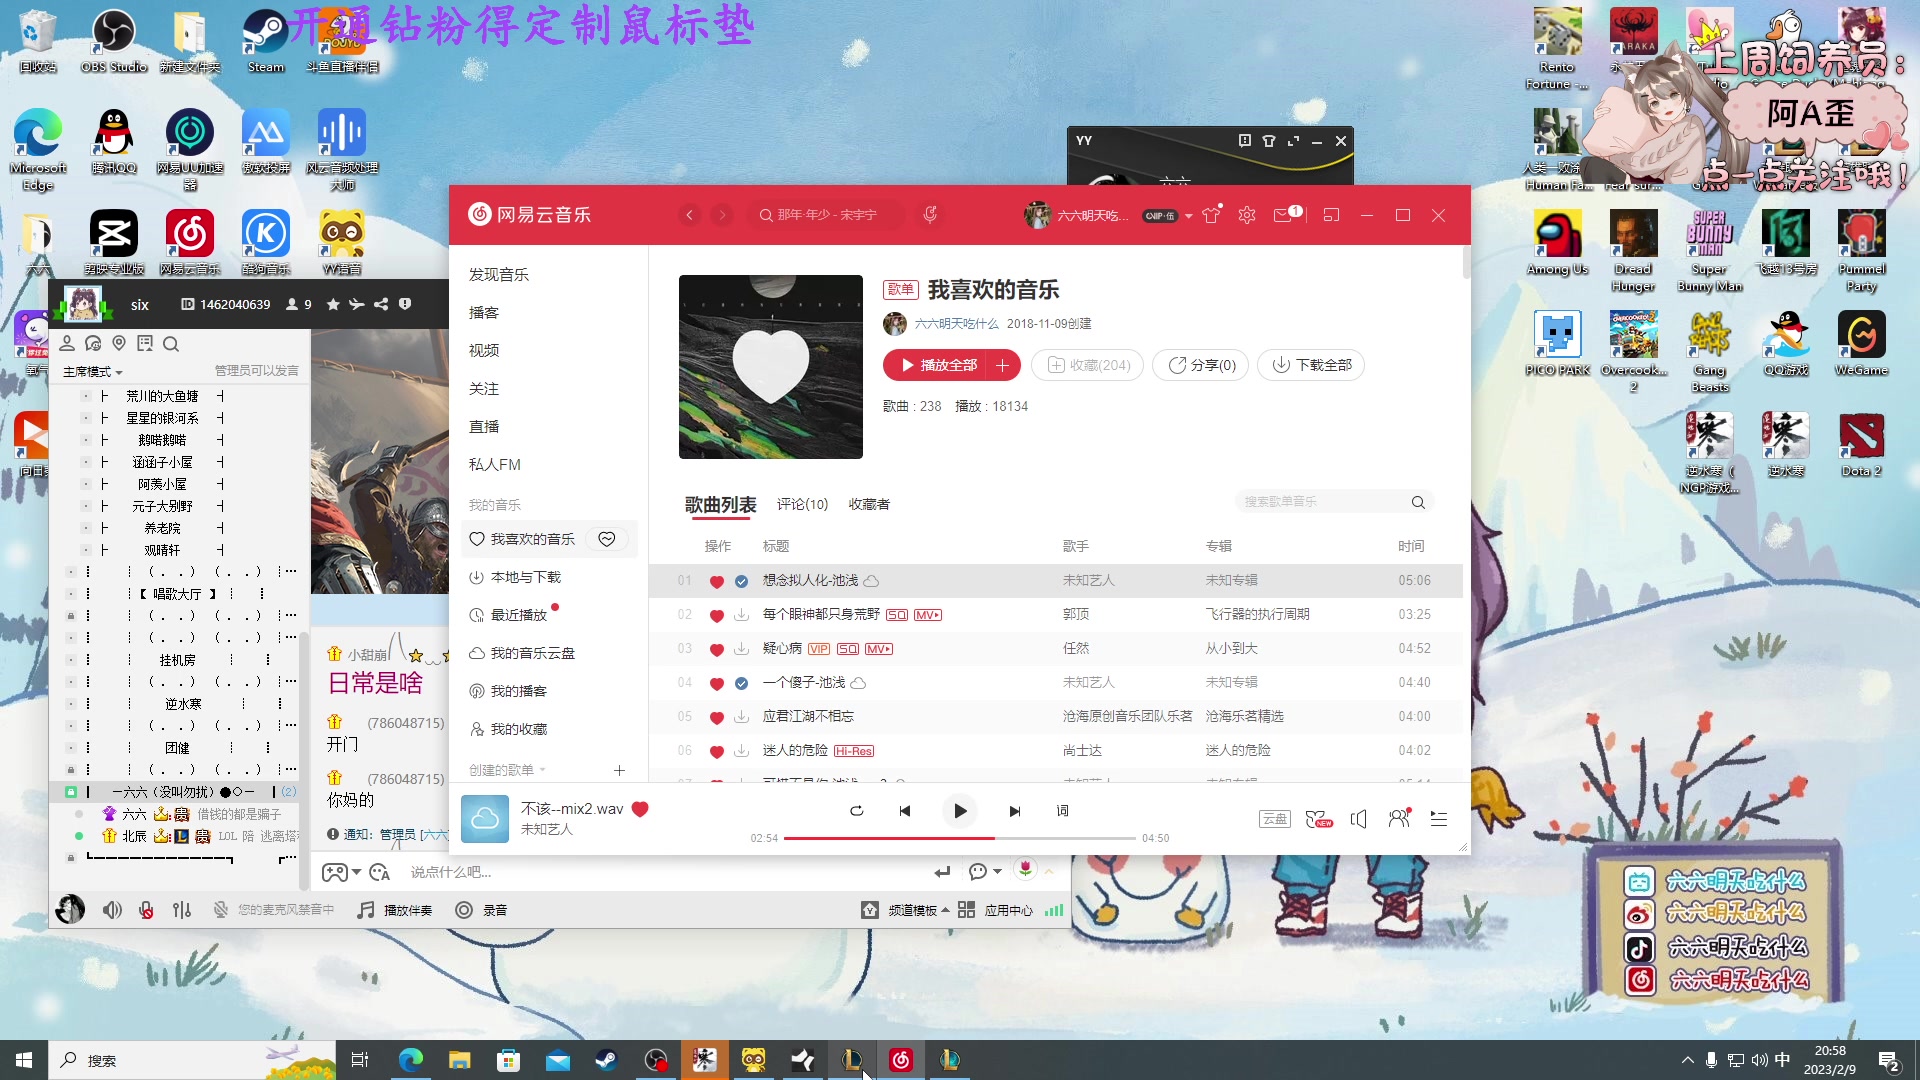Click 录音 record button in YY
This screenshot has width=1920, height=1080.
[481, 910]
